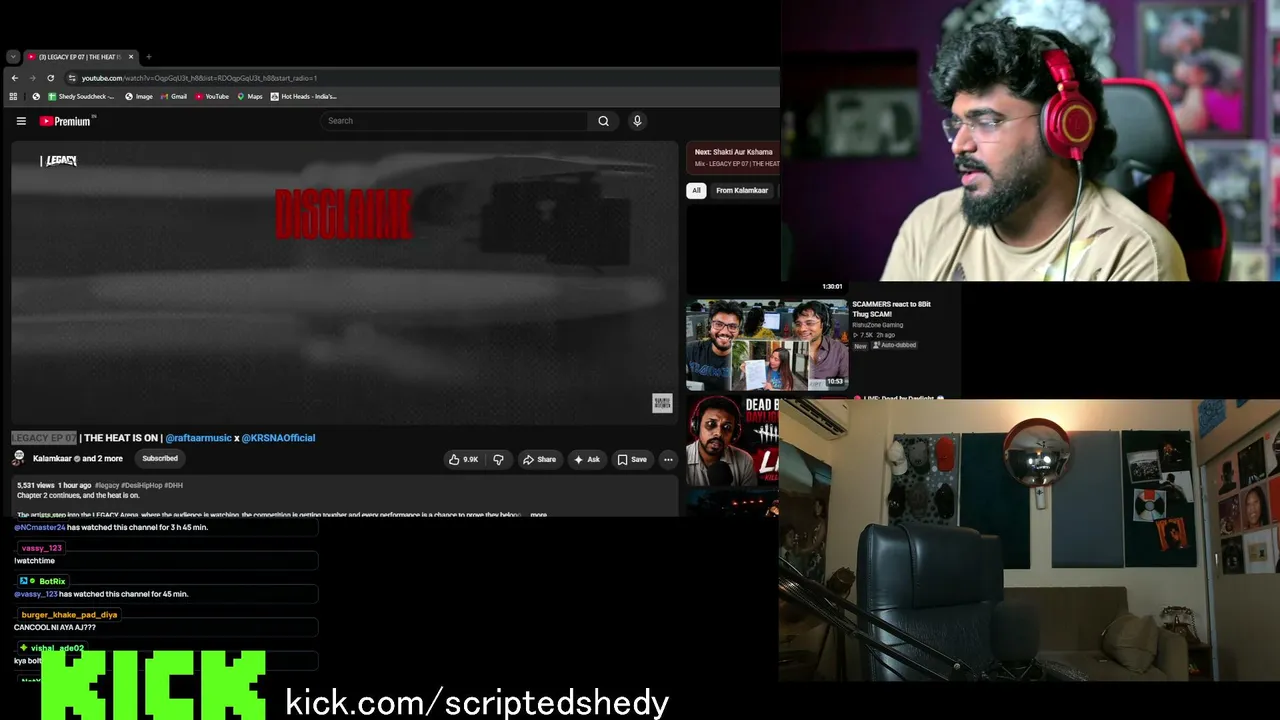Like the video showing 9.9K likes
The image size is (1280, 720).
[x=463, y=459]
